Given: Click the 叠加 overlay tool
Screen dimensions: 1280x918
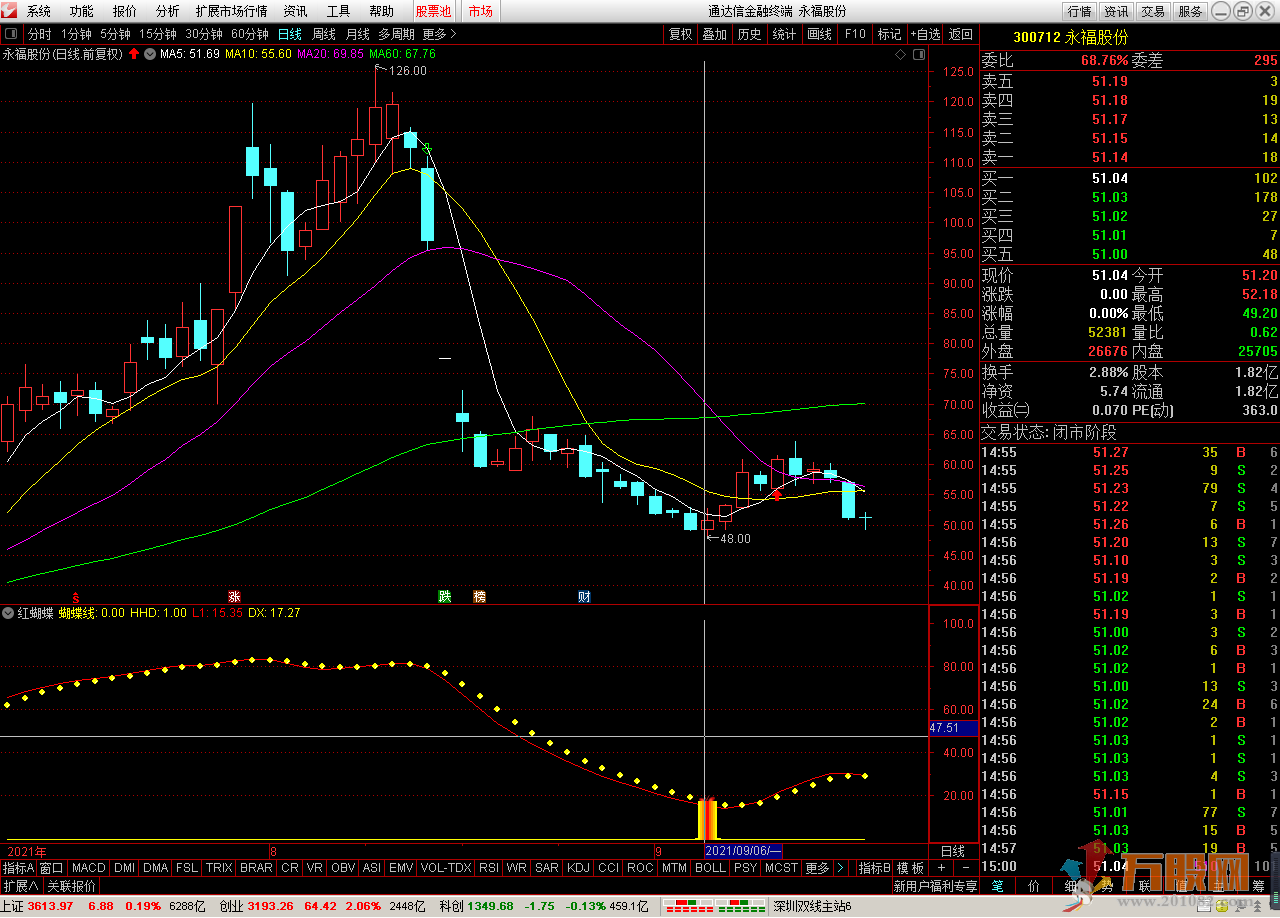Looking at the screenshot, I should point(714,34).
